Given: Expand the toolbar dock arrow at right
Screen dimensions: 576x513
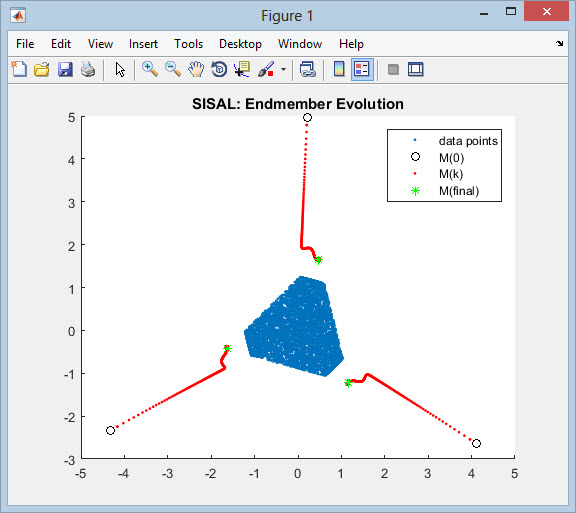Looking at the screenshot, I should coord(559,44).
